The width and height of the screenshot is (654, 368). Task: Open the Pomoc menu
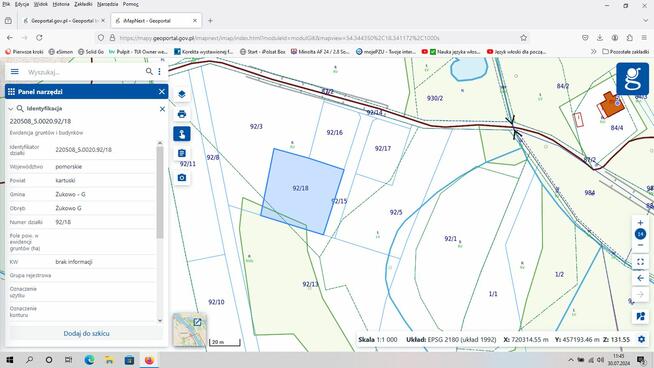point(131,4)
